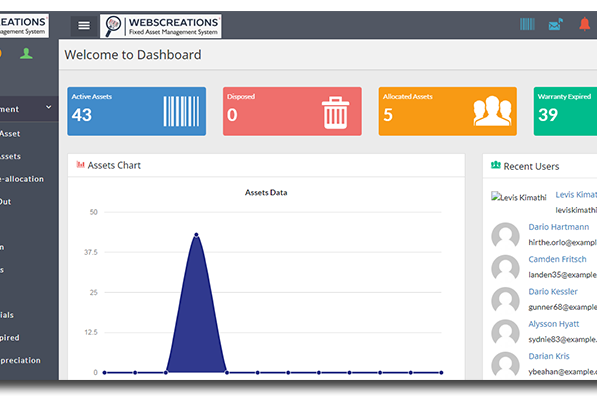The height and width of the screenshot is (398, 597).
Task: Click the 37.5 axis label
Action: [91, 252]
